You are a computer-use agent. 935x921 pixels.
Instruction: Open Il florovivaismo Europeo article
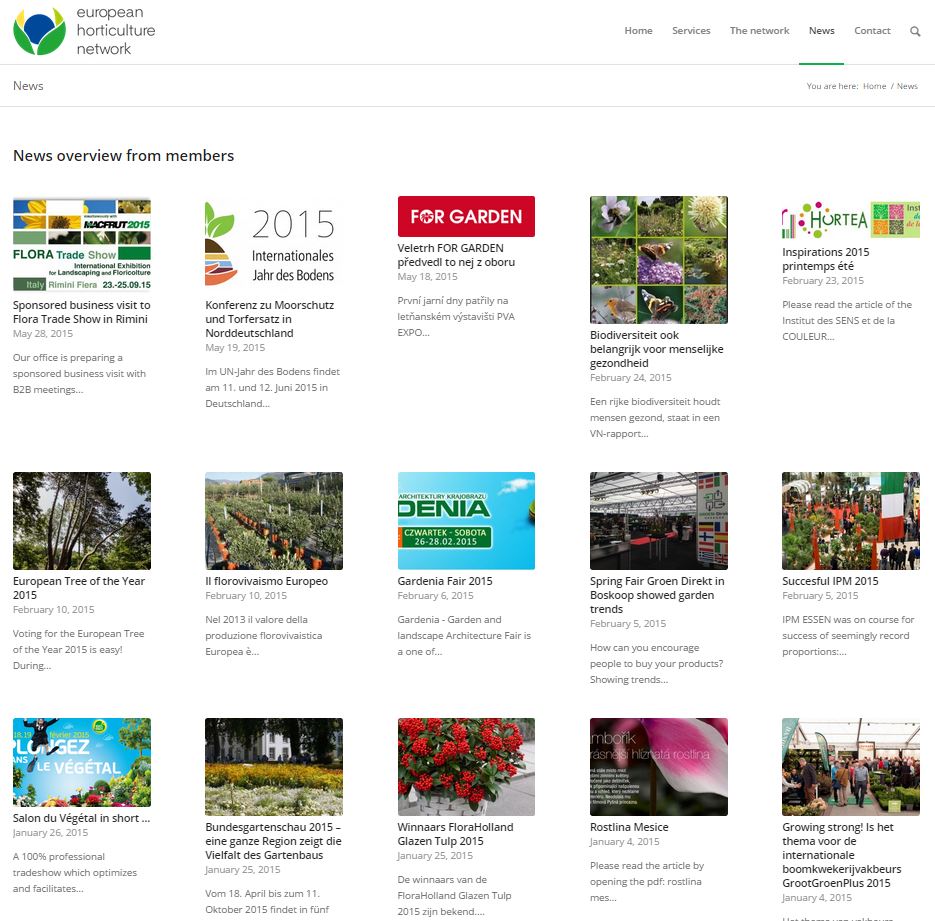point(267,581)
